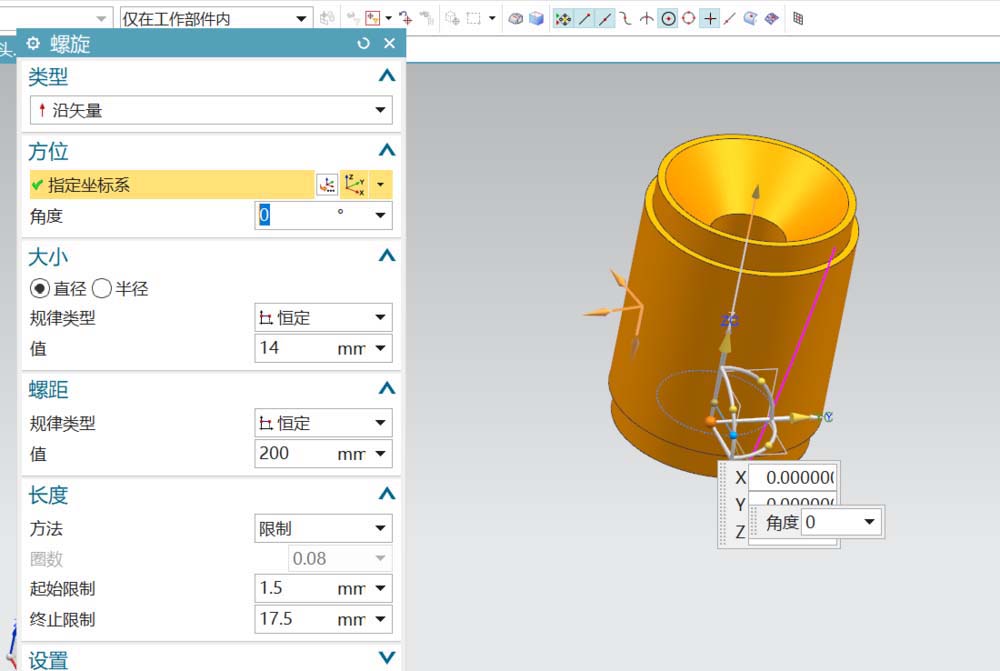The image size is (1000, 671).
Task: Click the ZC axis arrow handle on model
Action: pyautogui.click(x=726, y=344)
